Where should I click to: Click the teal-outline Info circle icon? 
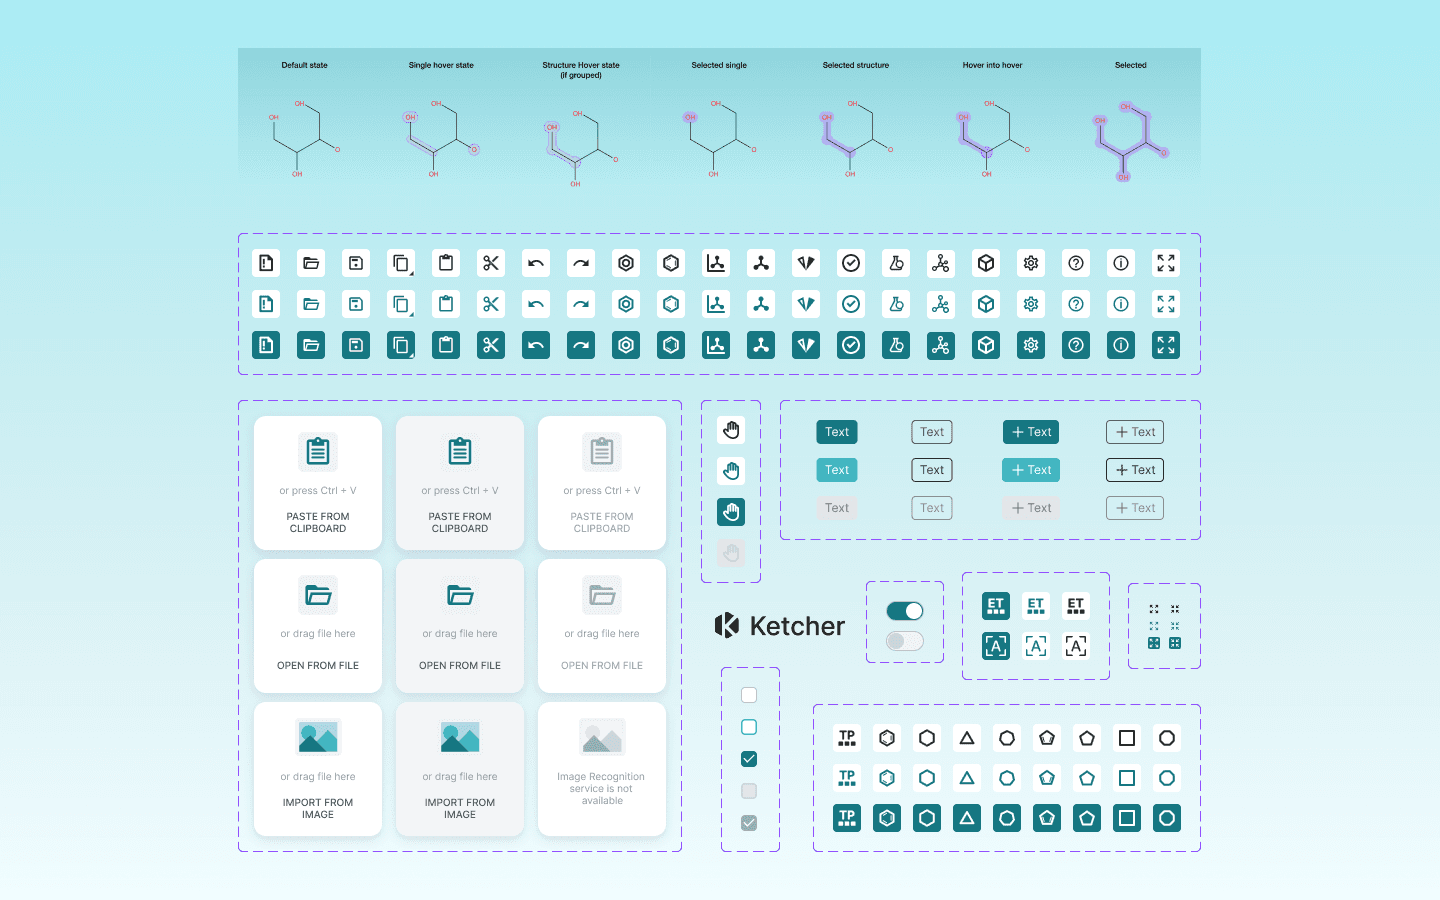1121,304
